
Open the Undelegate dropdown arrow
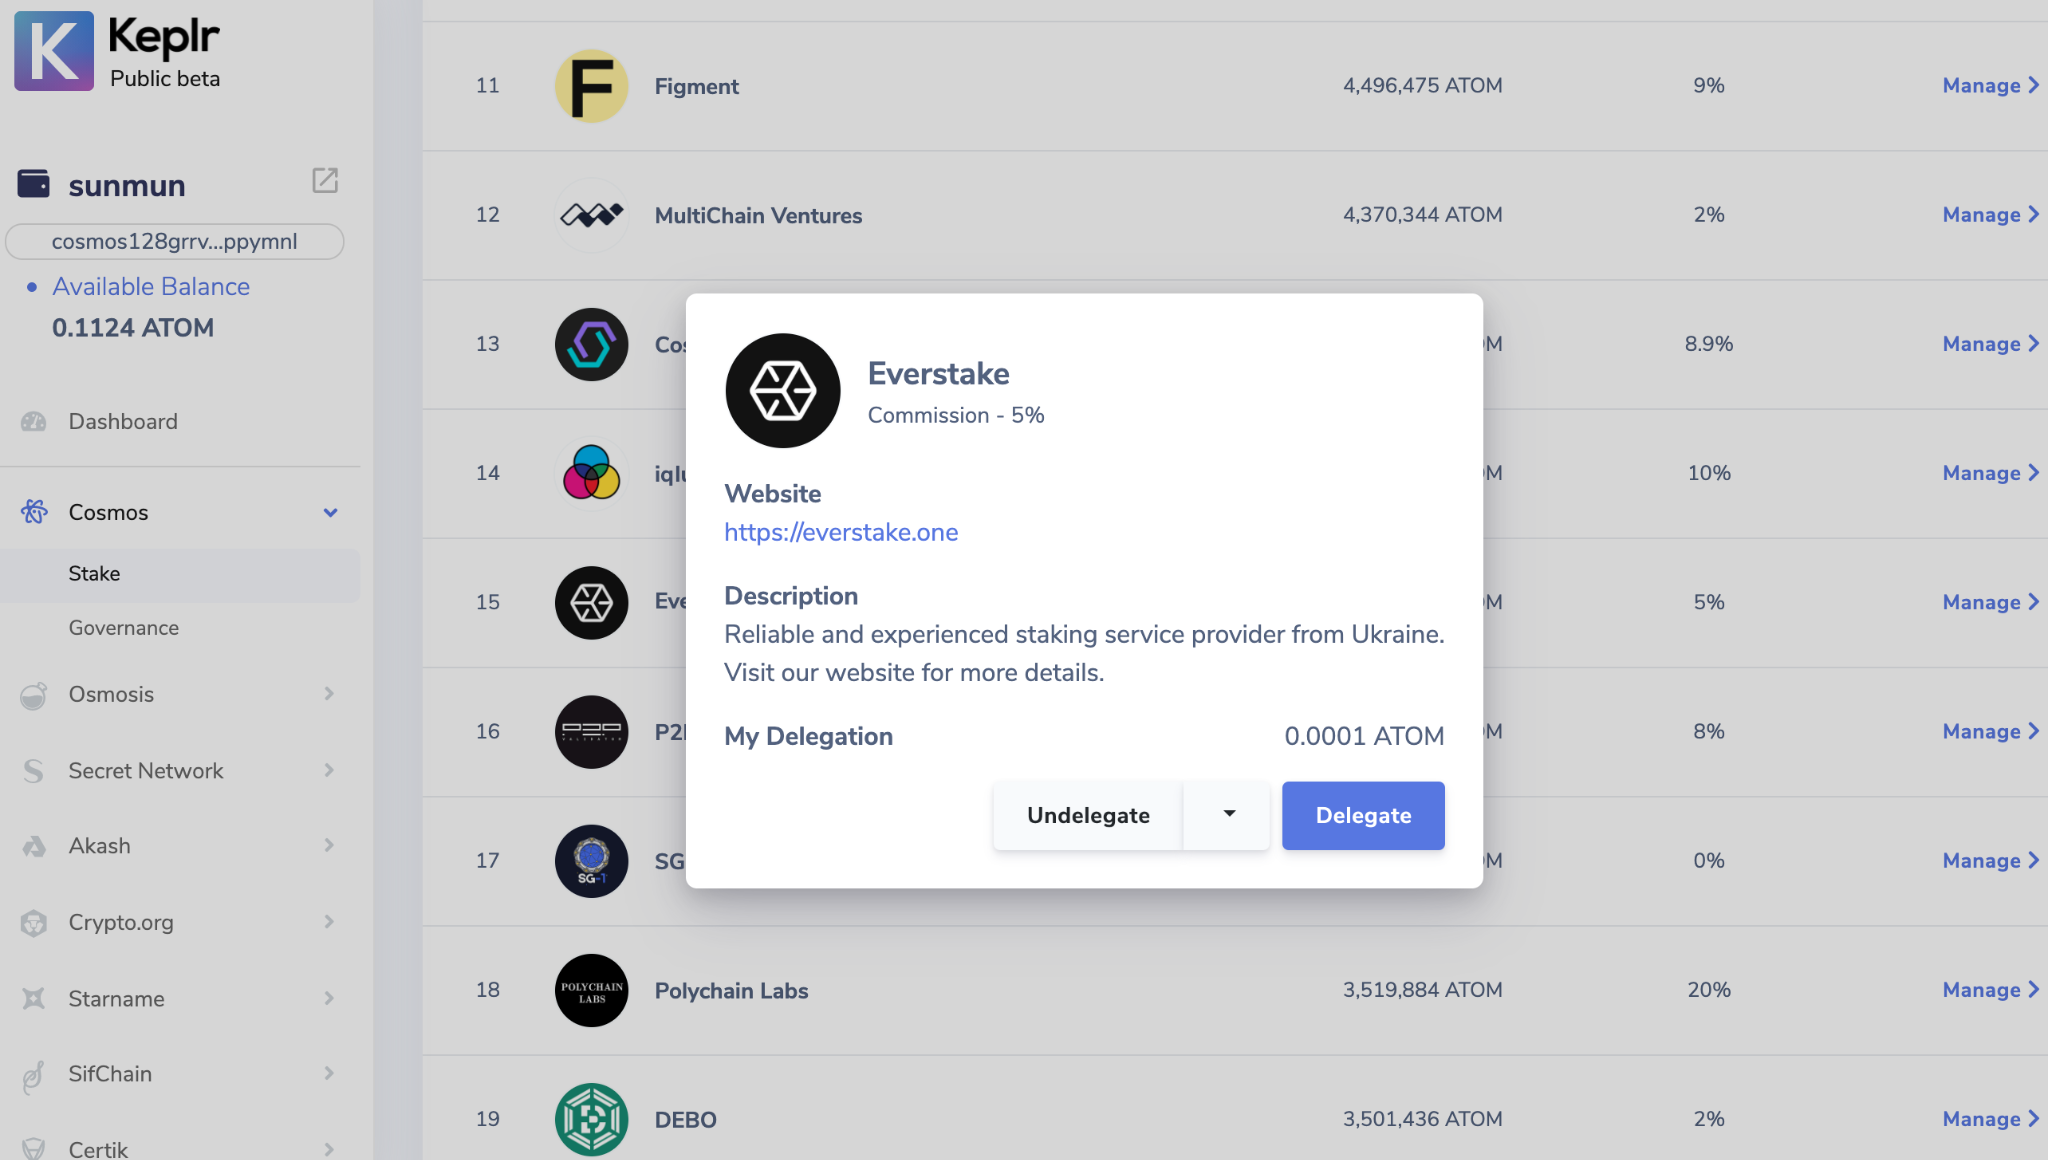click(1228, 815)
